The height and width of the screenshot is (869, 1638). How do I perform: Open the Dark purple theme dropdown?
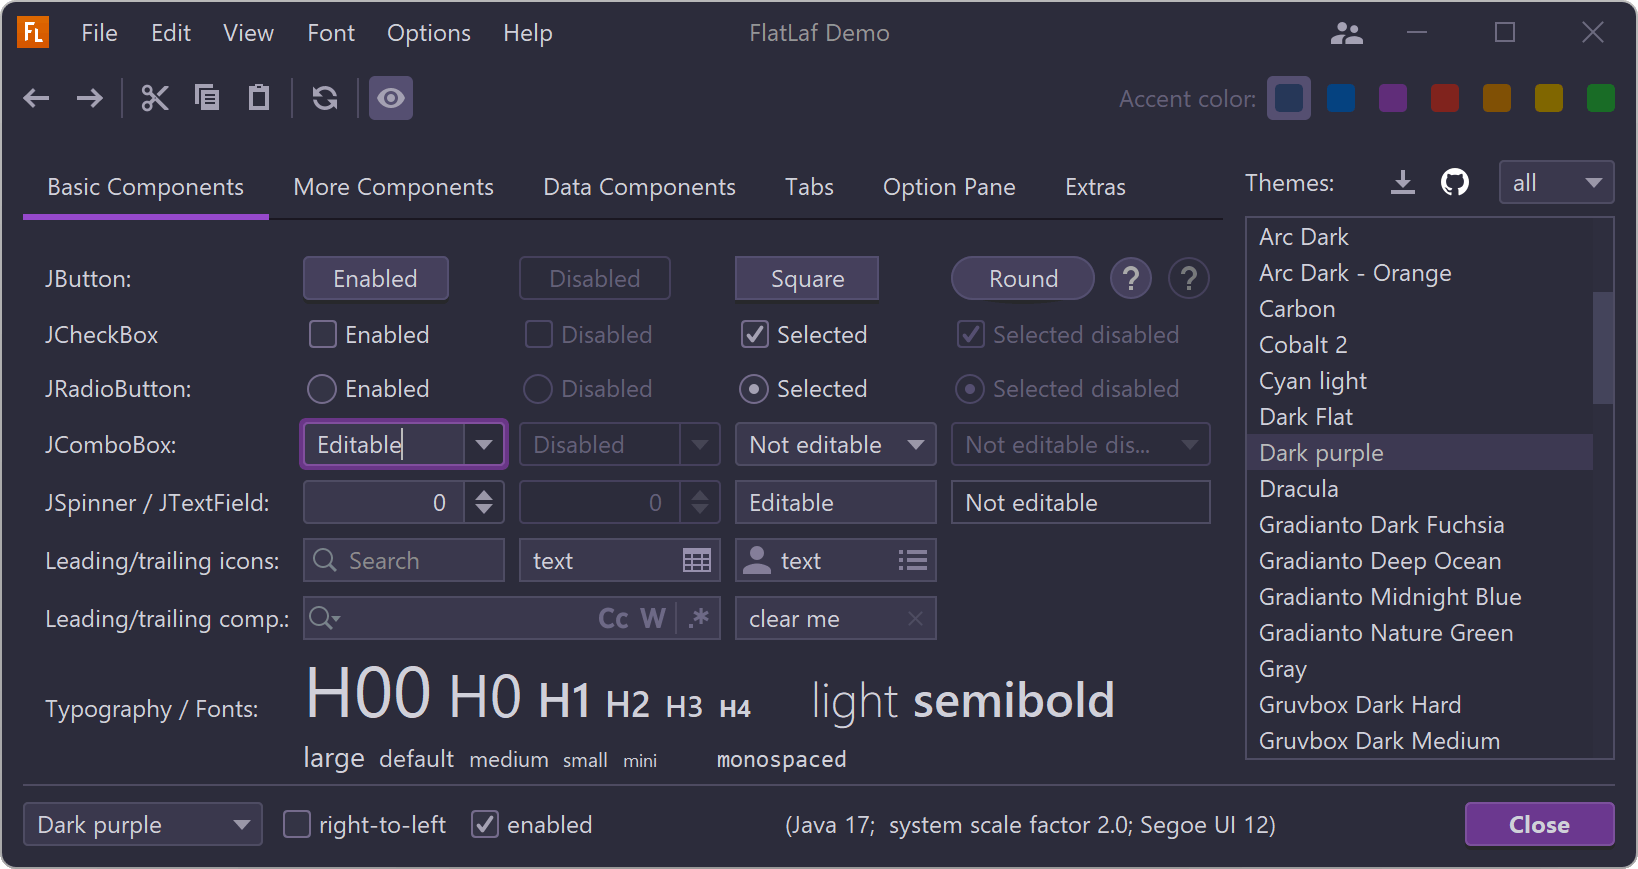coord(143,825)
